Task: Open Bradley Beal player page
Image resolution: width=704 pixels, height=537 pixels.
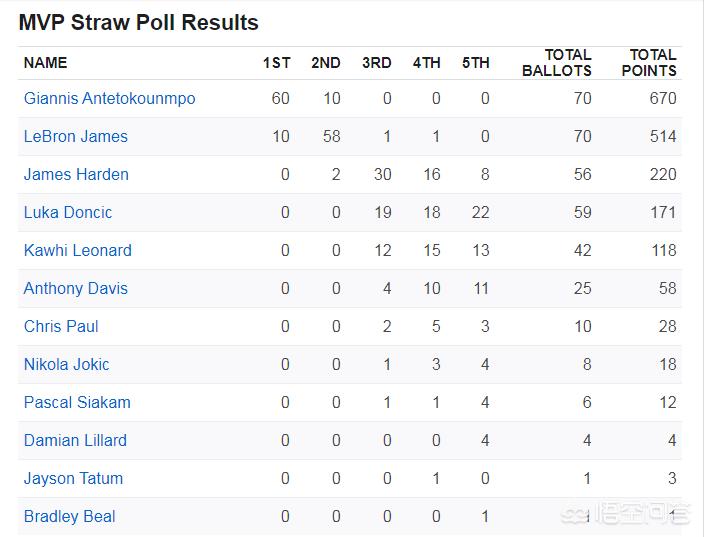Action: (70, 516)
